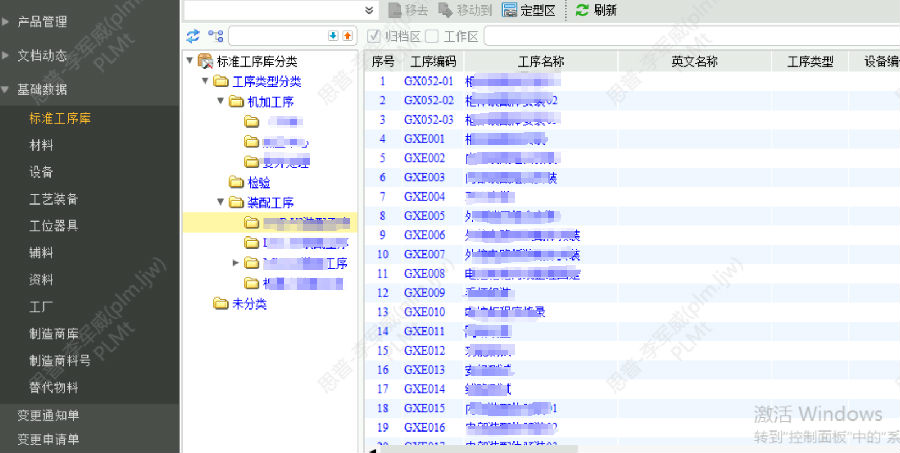
Task: Click the 标准工序库分类 root node icon
Action: (x=205, y=62)
